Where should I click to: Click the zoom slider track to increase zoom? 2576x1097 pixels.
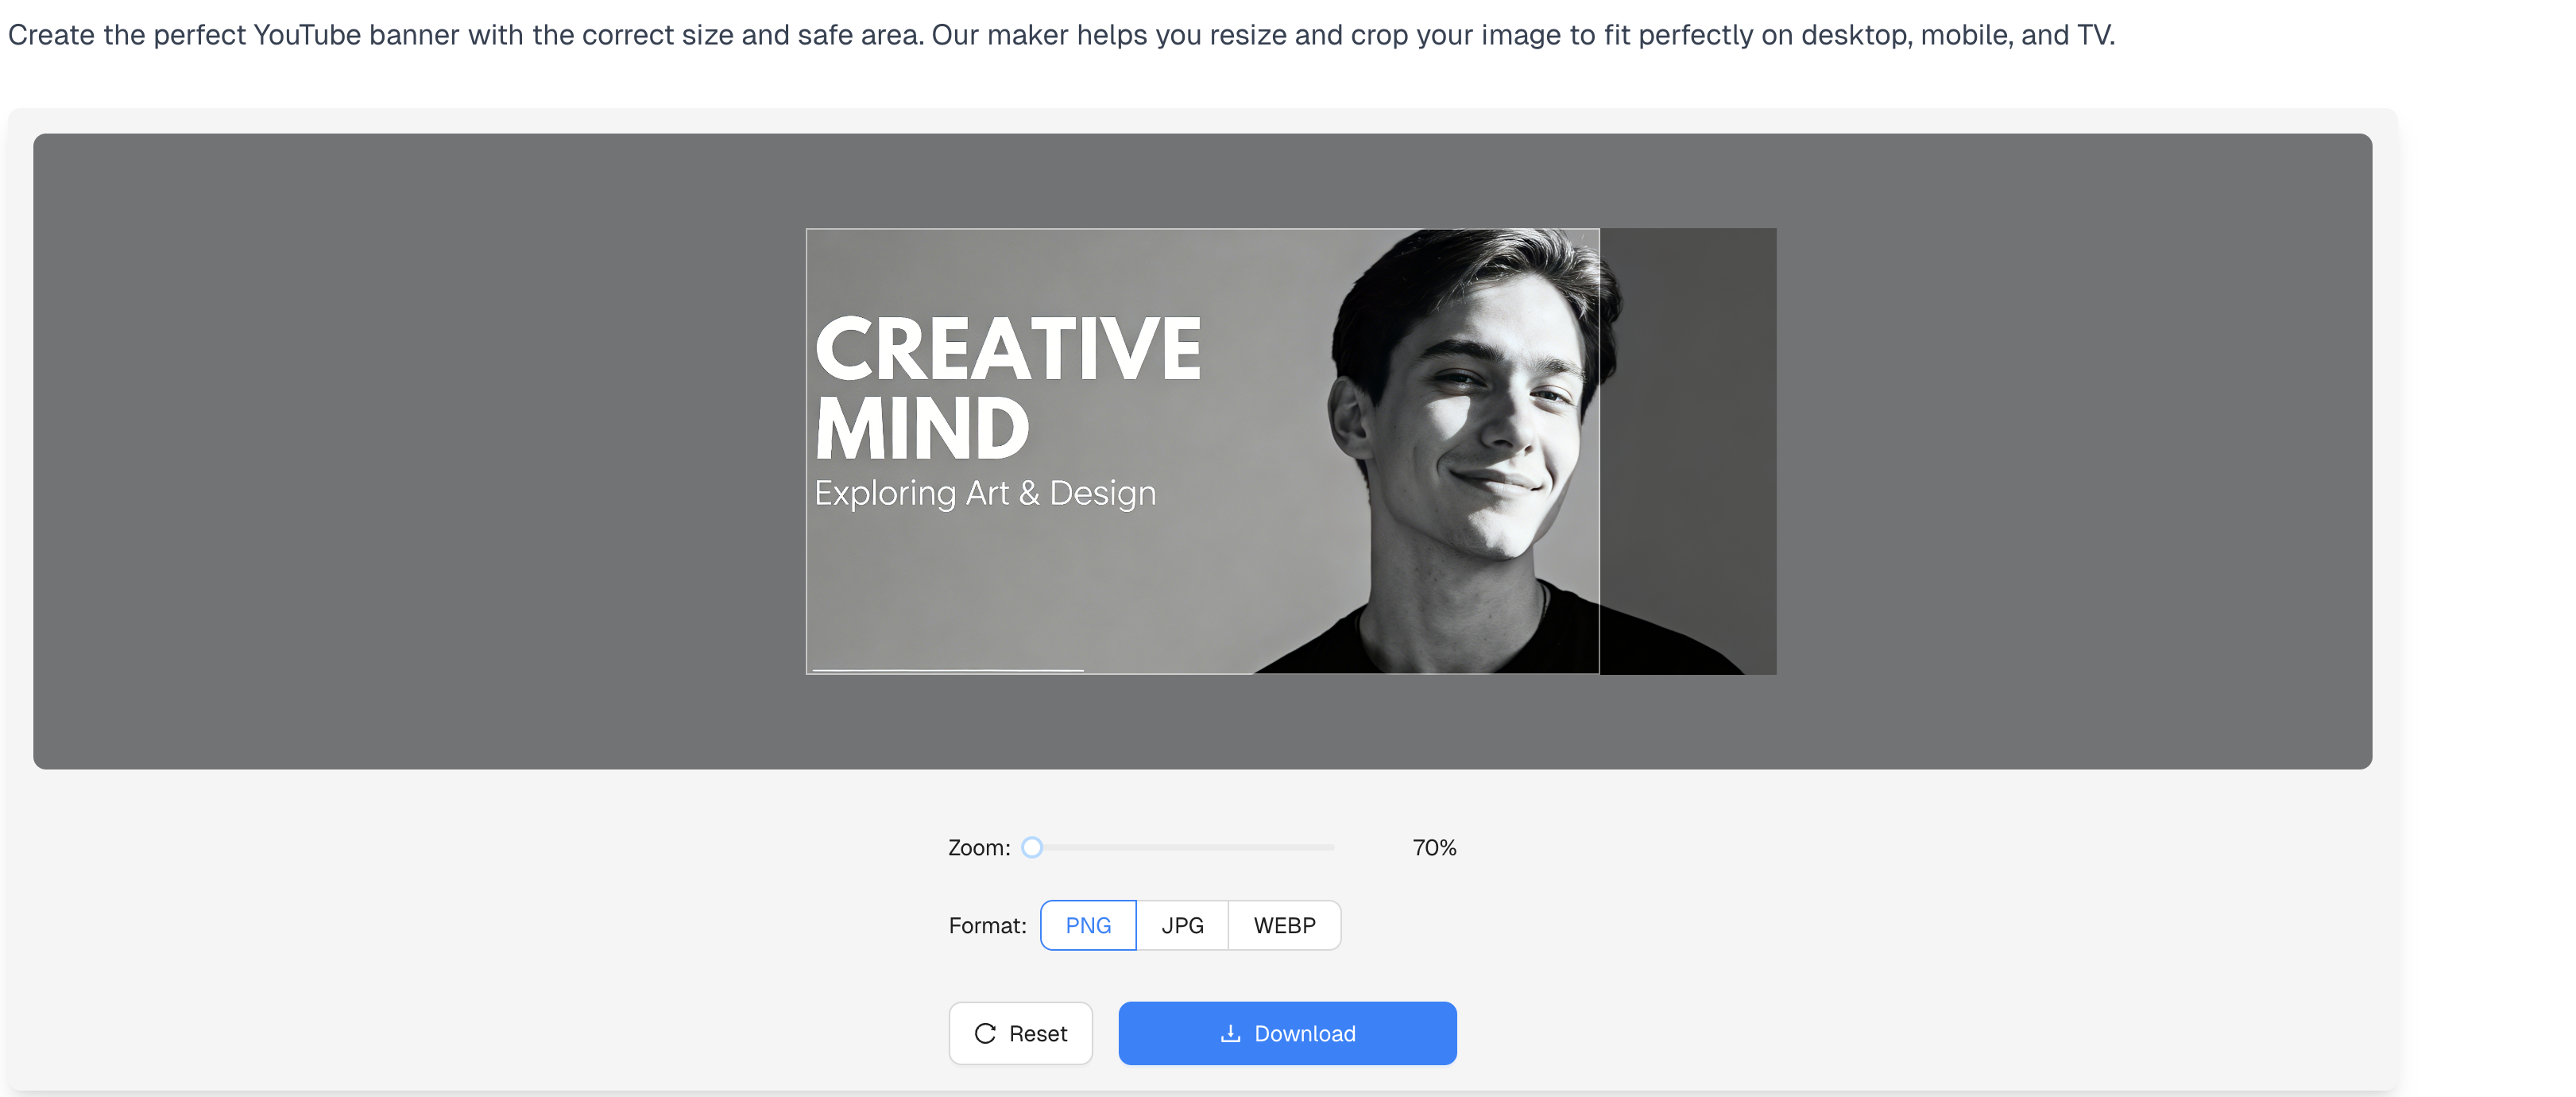pos(1200,847)
